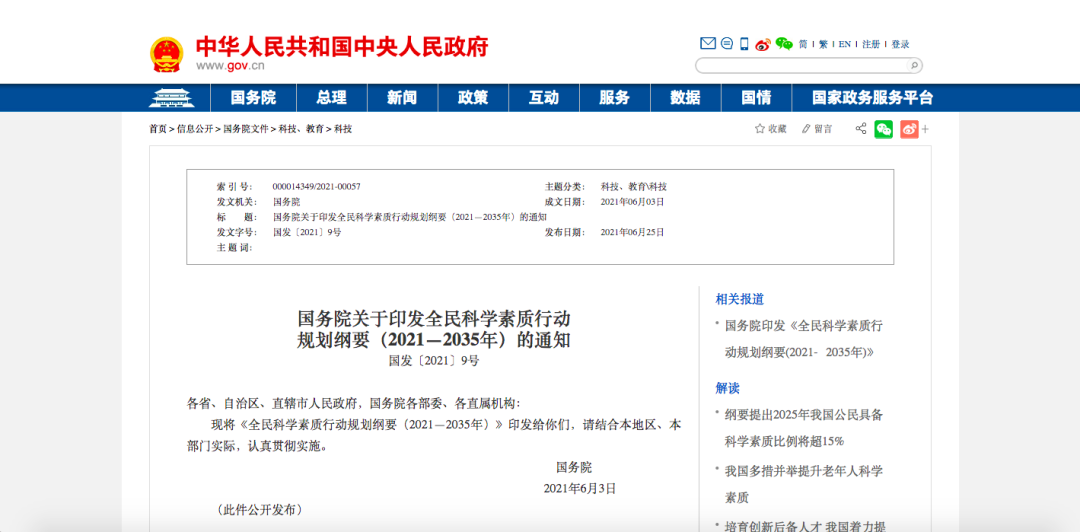This screenshot has height=532, width=1080.
Task: Click the 注册 register link
Action: [871, 44]
